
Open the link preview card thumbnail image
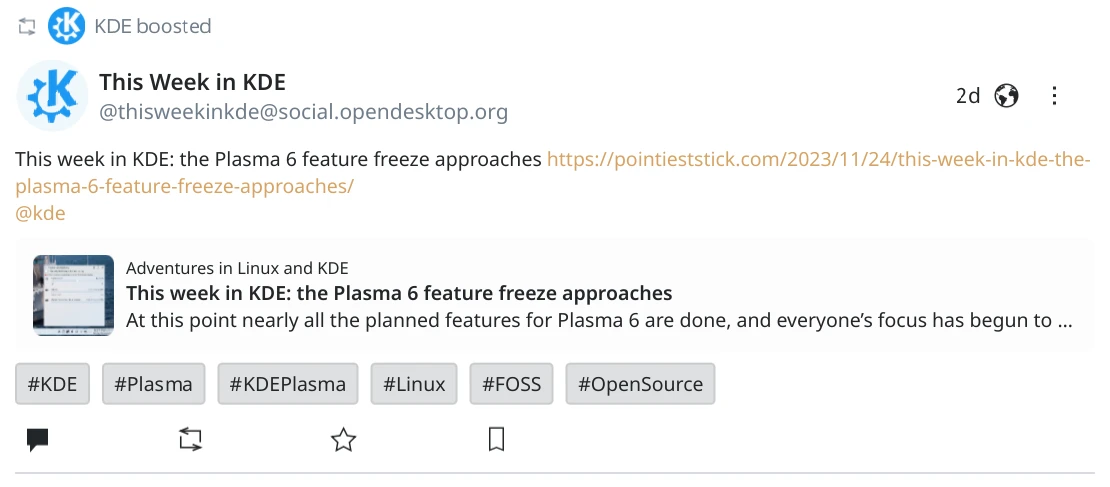73,295
